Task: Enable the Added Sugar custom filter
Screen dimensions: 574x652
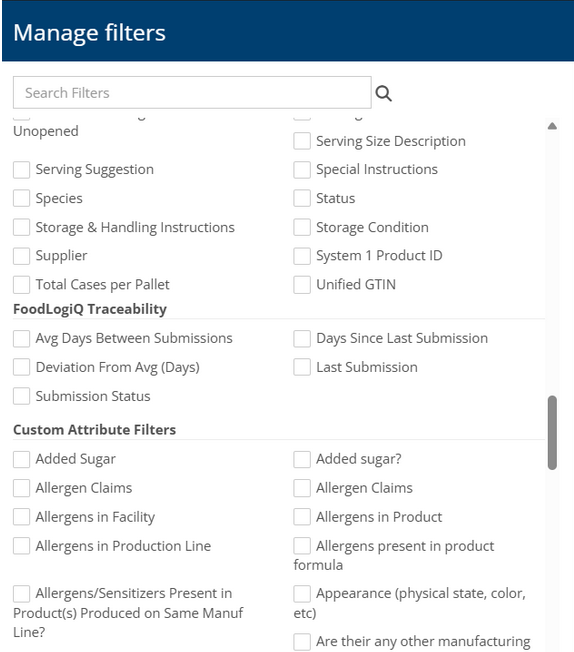Action: coord(21,459)
